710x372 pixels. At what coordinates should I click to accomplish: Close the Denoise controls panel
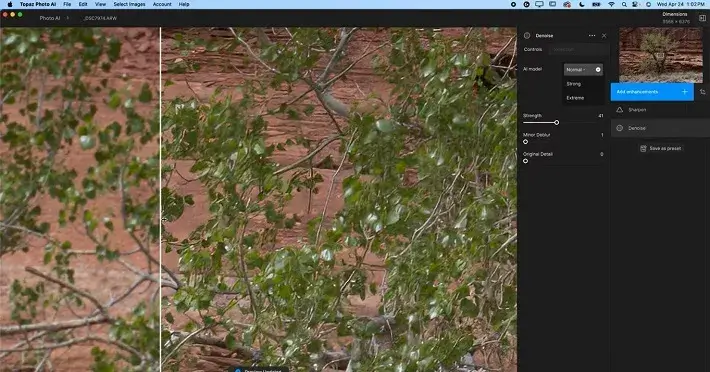(x=604, y=35)
